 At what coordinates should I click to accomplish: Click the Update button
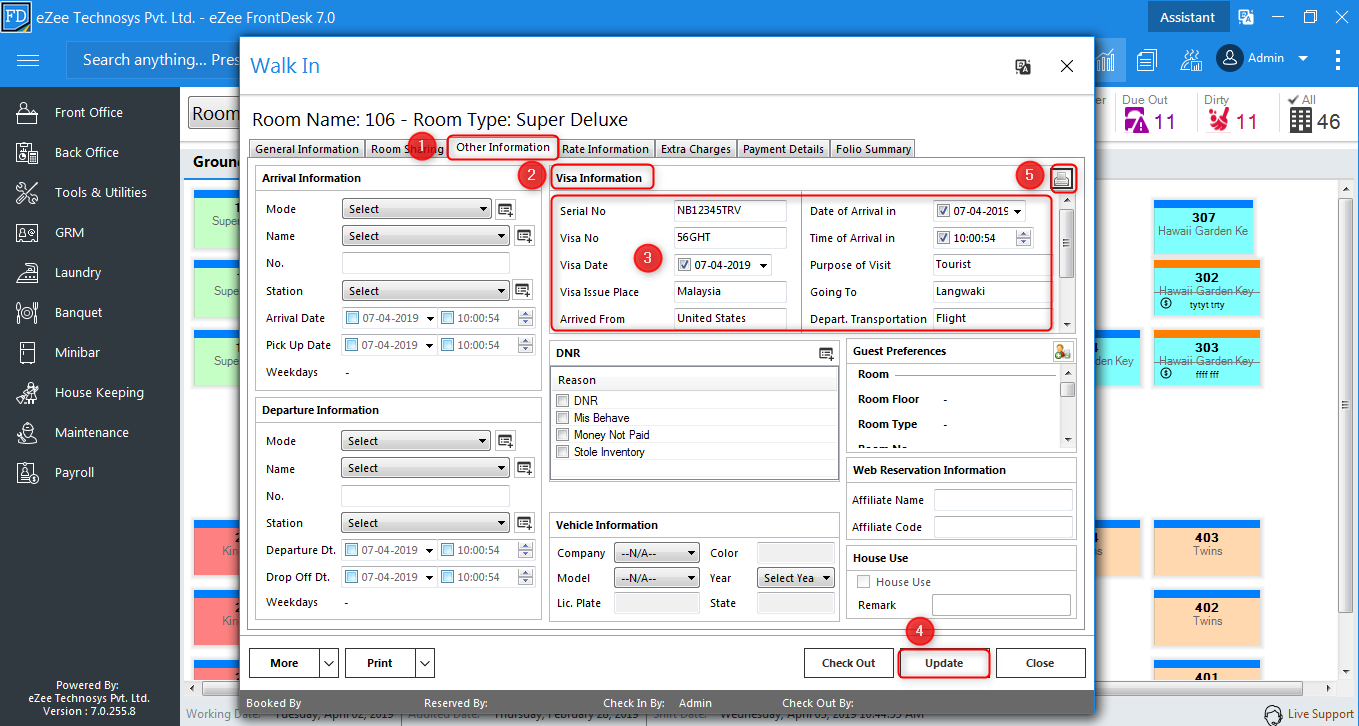(x=944, y=663)
